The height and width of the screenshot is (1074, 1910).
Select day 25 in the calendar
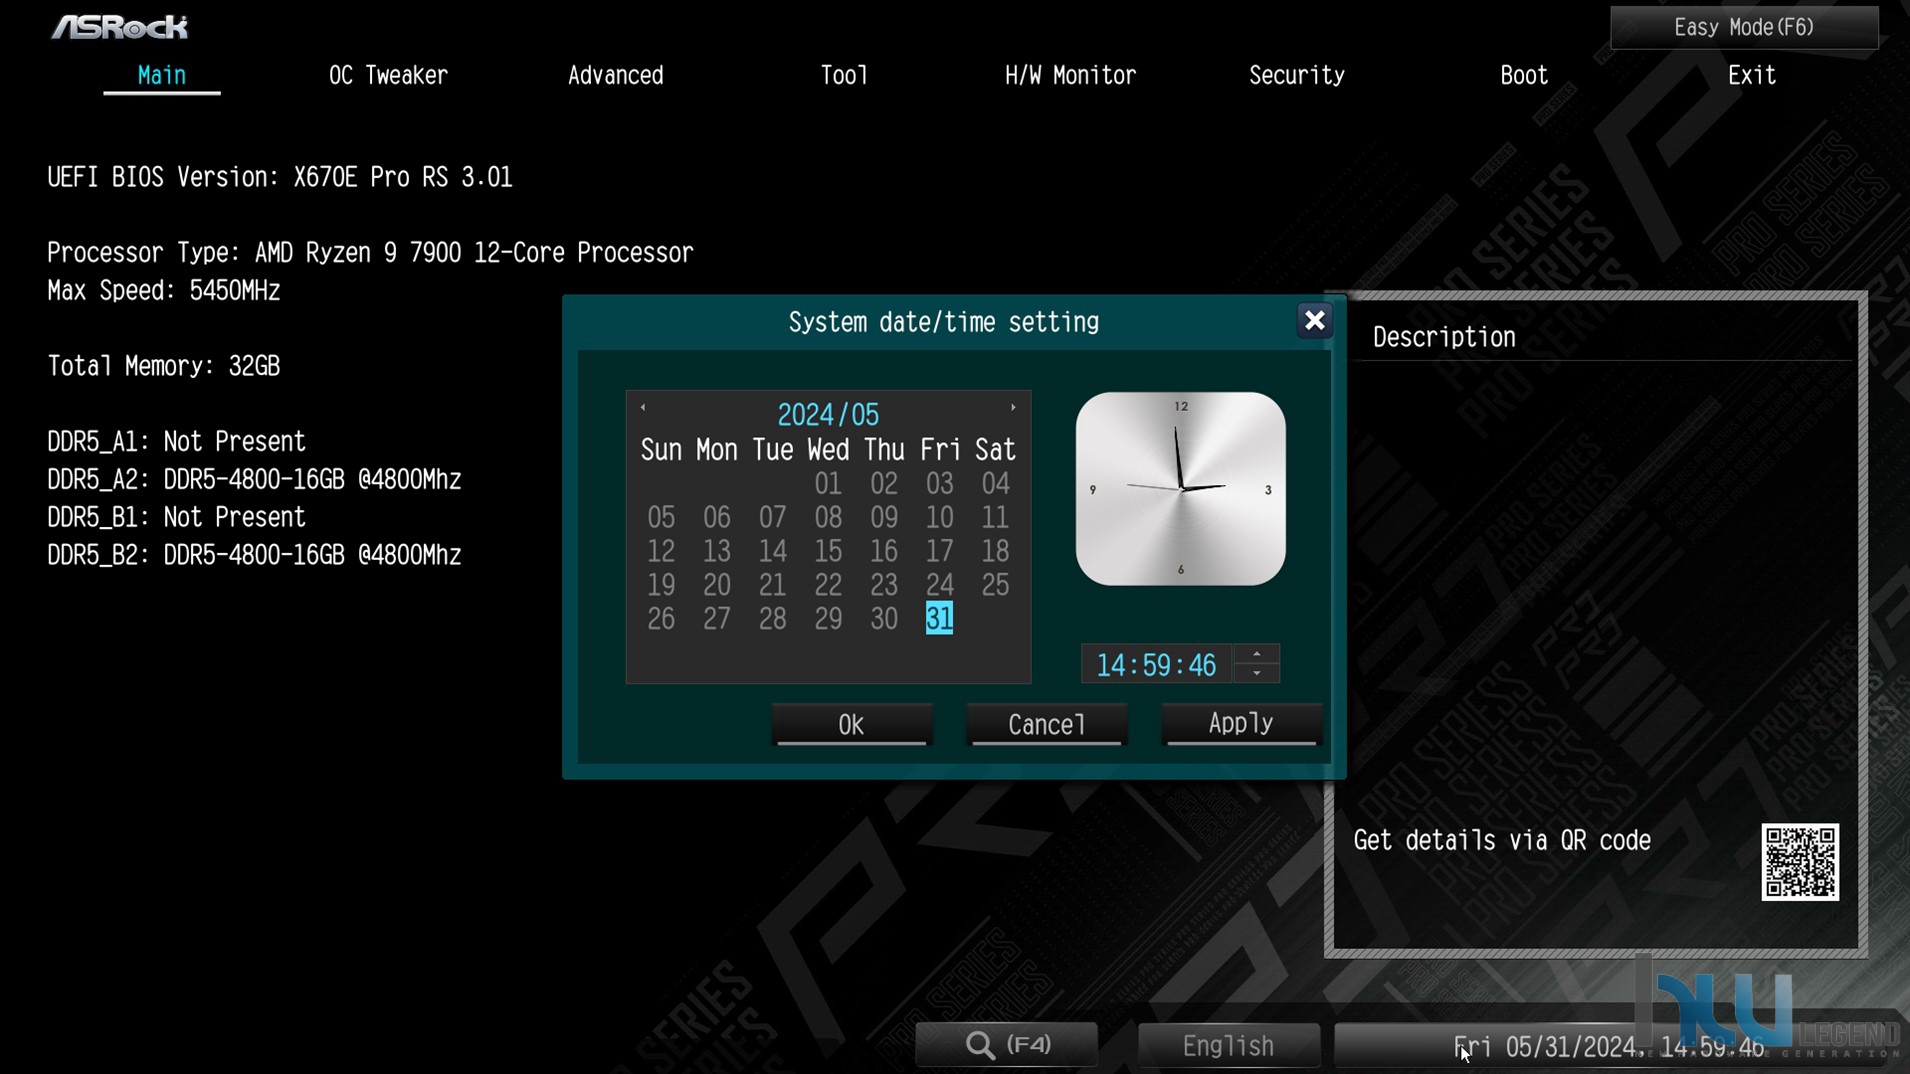(995, 585)
